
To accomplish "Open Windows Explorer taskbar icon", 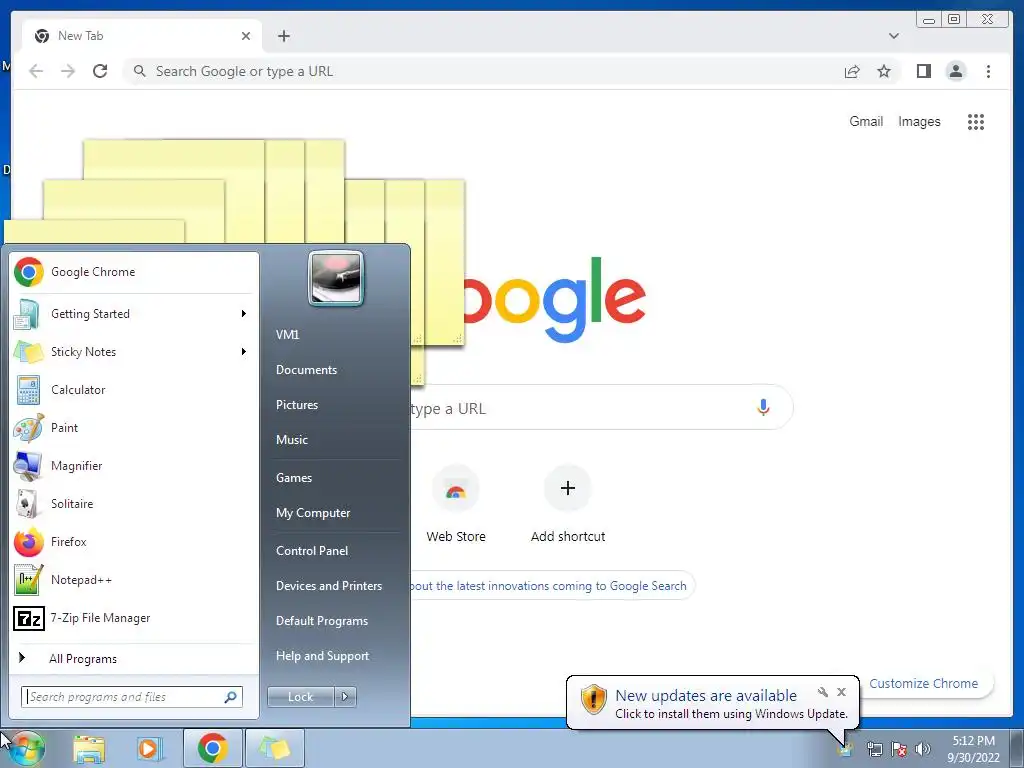I will click(89, 748).
